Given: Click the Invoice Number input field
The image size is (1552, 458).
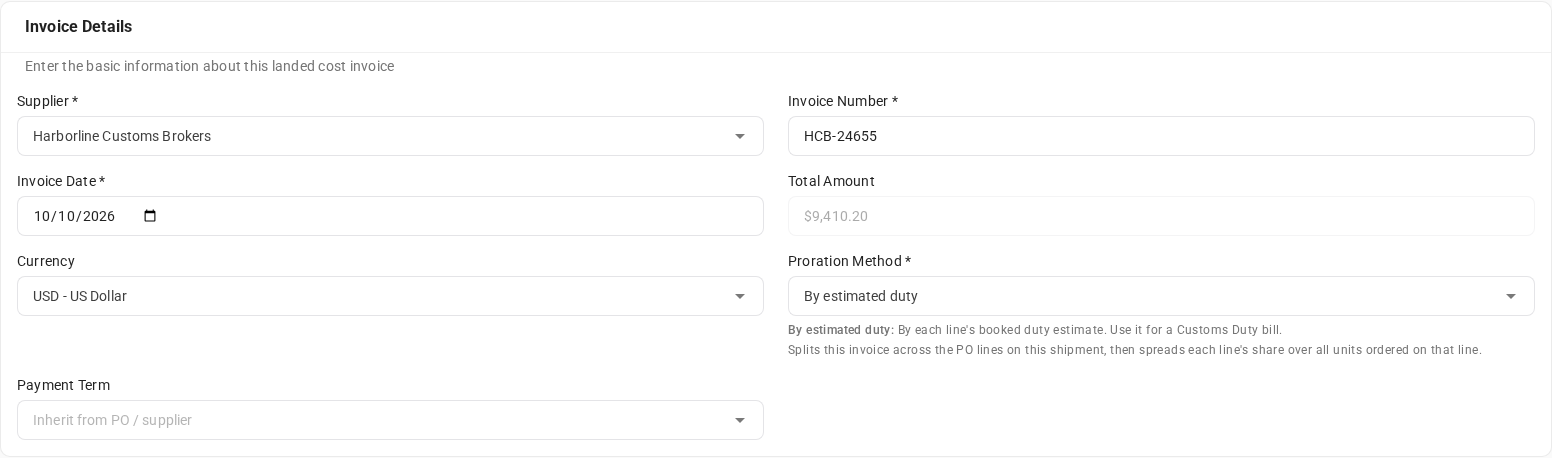Looking at the screenshot, I should pyautogui.click(x=1161, y=136).
